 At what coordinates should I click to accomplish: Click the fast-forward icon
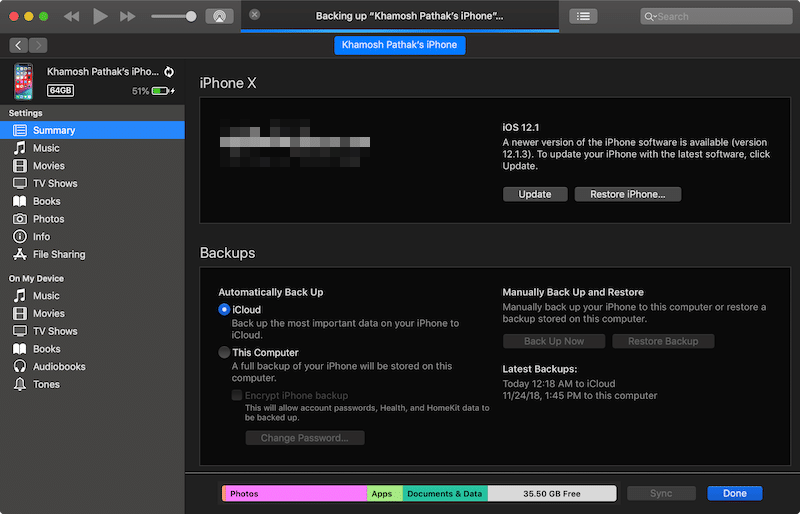[x=127, y=16]
